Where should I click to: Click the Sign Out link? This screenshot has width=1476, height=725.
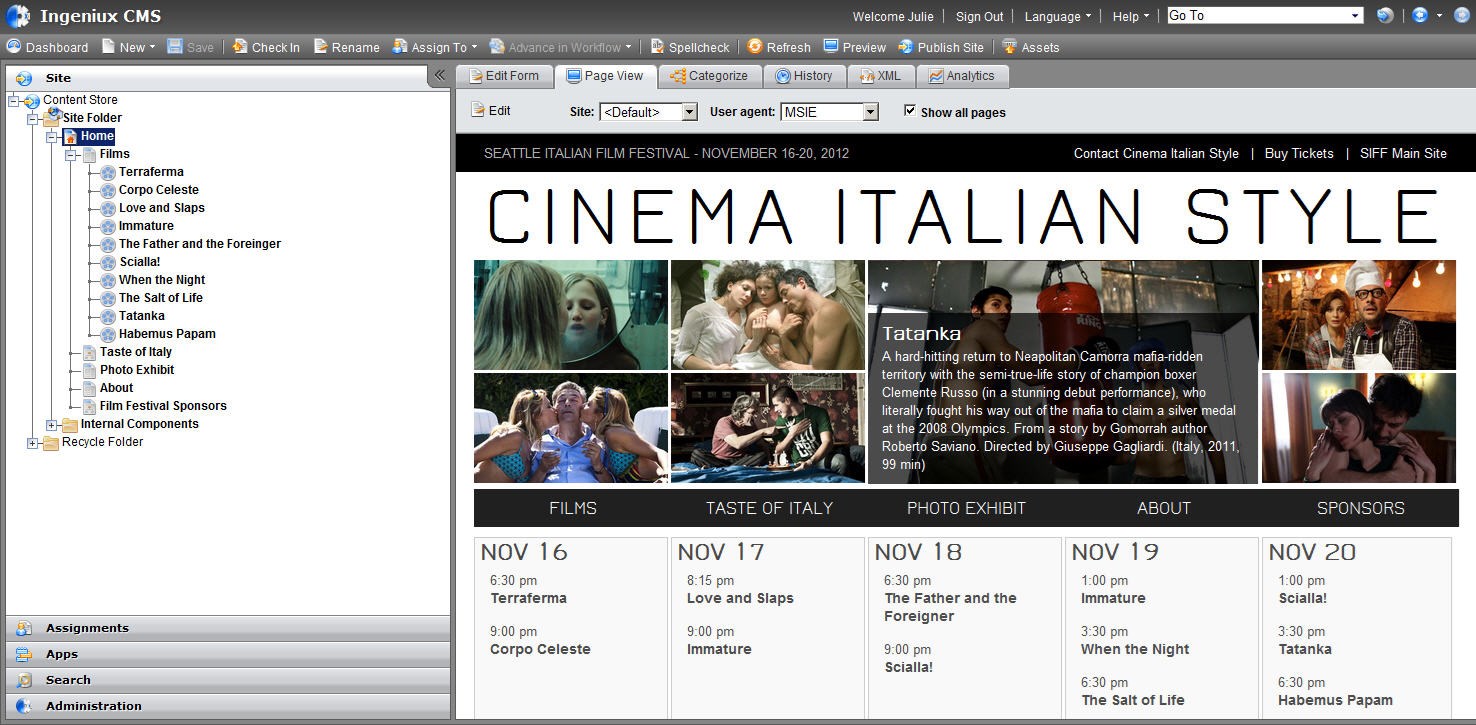coord(979,16)
